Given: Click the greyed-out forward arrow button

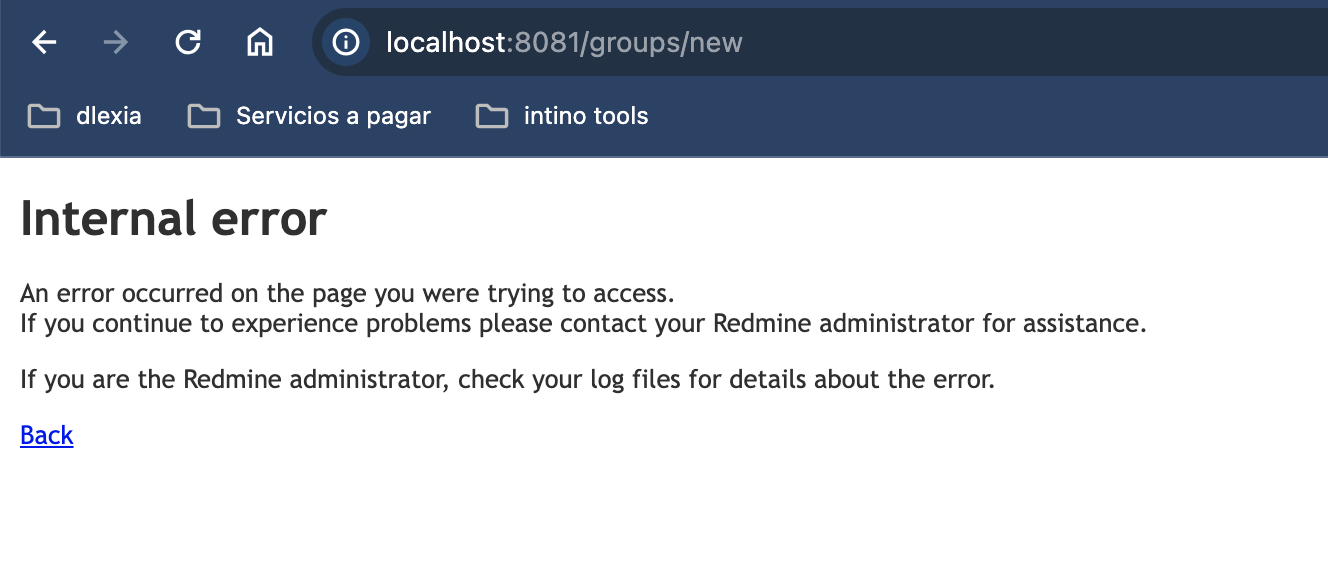Looking at the screenshot, I should coord(116,42).
